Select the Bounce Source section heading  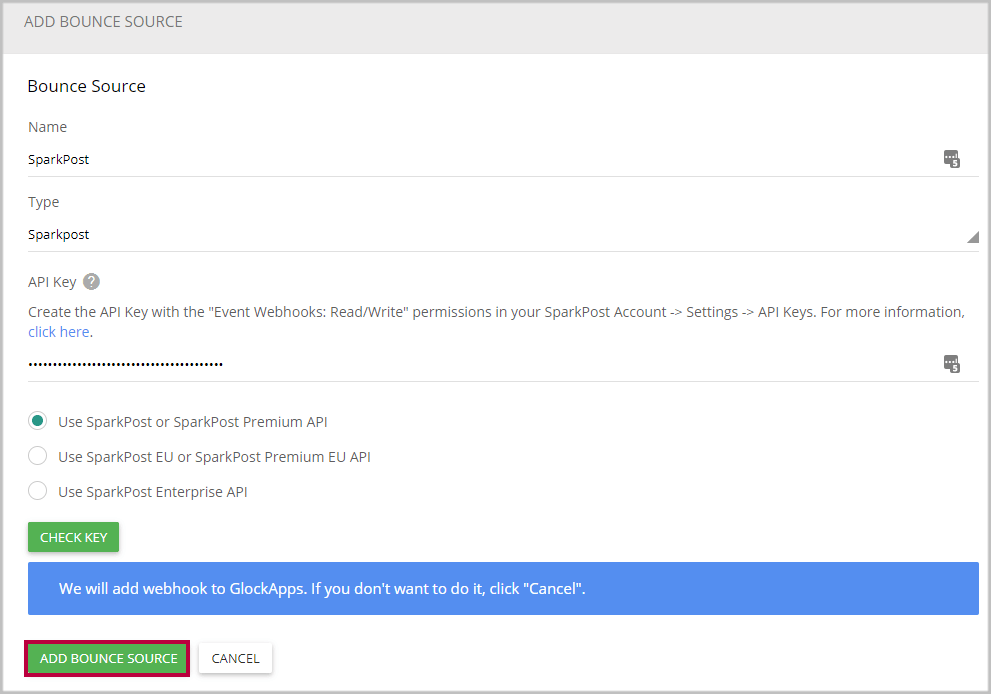[x=86, y=86]
